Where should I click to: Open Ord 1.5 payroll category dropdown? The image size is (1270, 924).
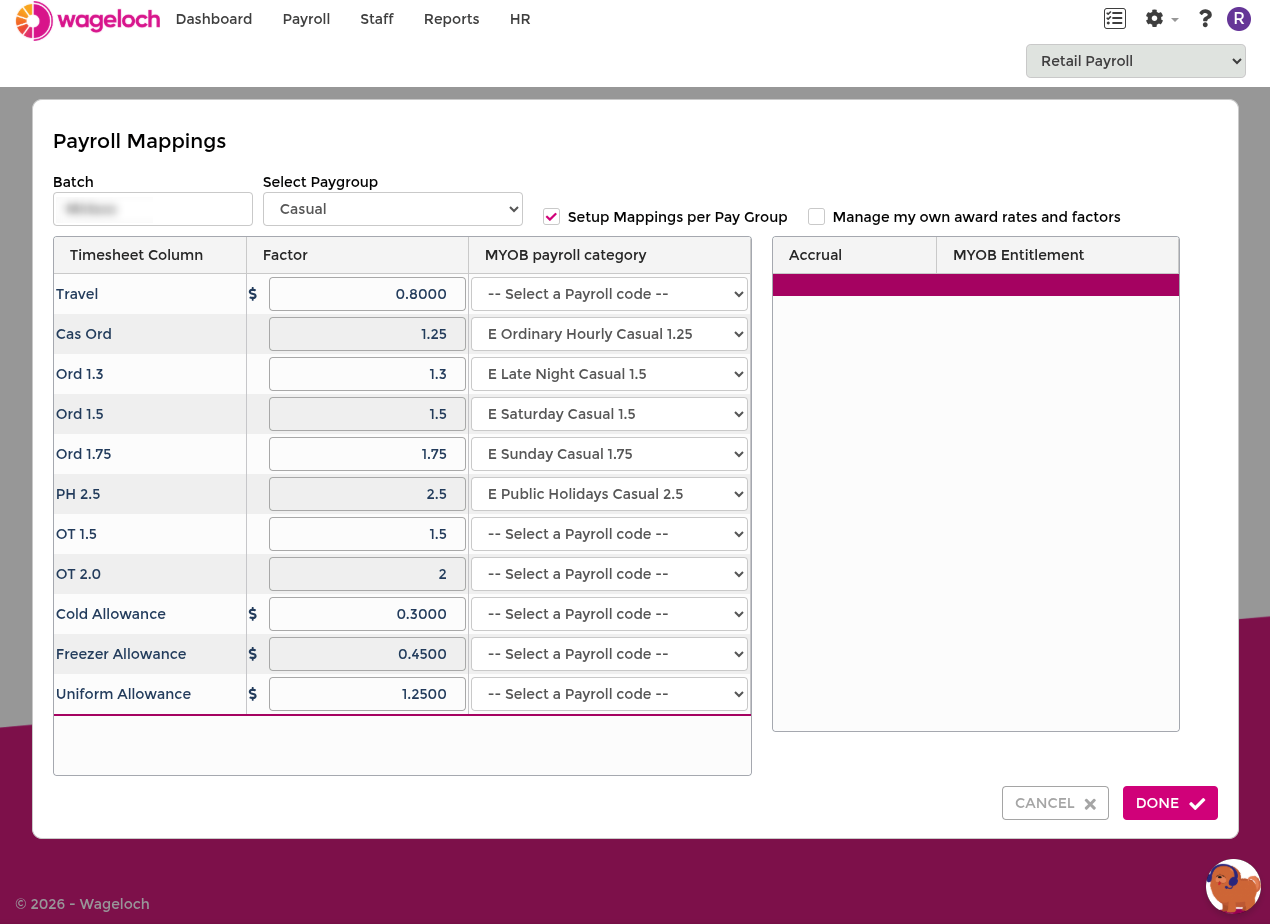(609, 414)
